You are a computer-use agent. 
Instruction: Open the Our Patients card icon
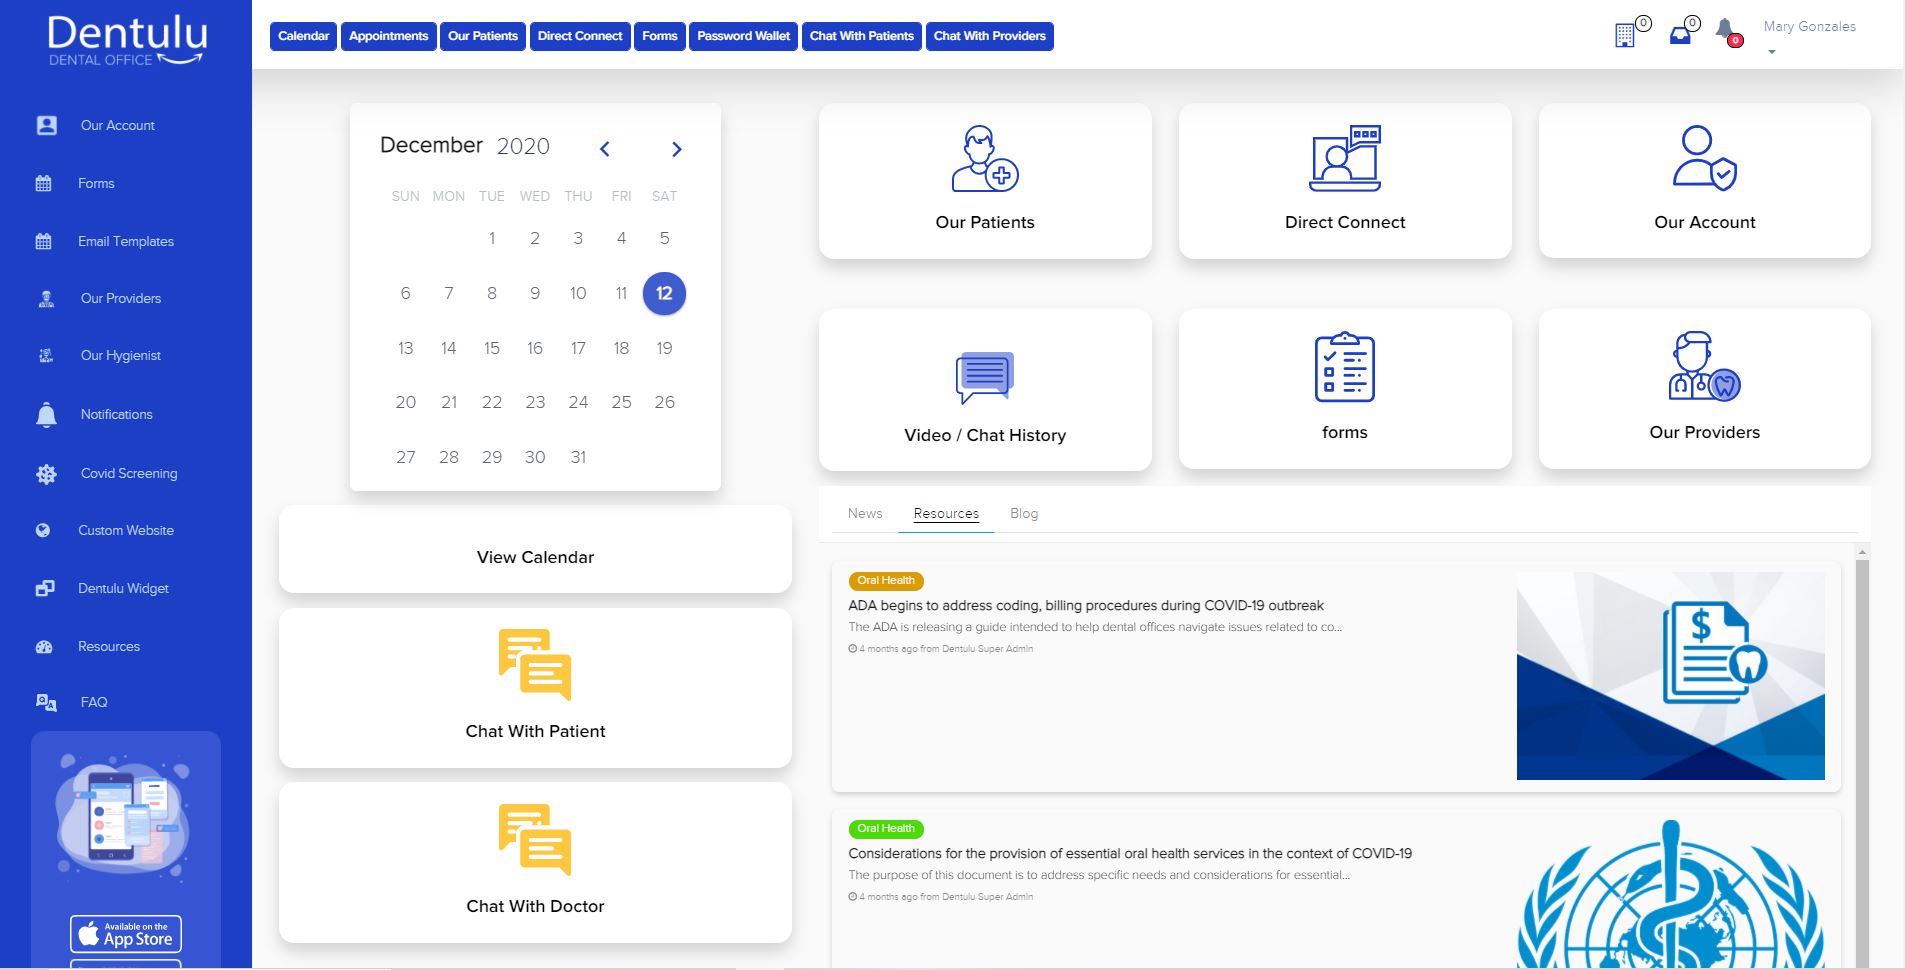pos(985,158)
